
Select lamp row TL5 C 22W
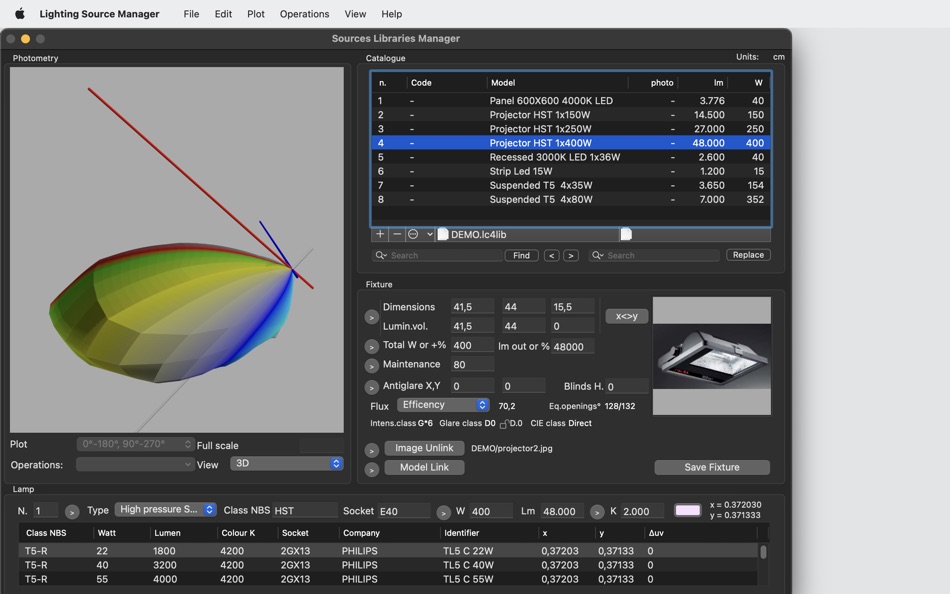coord(388,551)
